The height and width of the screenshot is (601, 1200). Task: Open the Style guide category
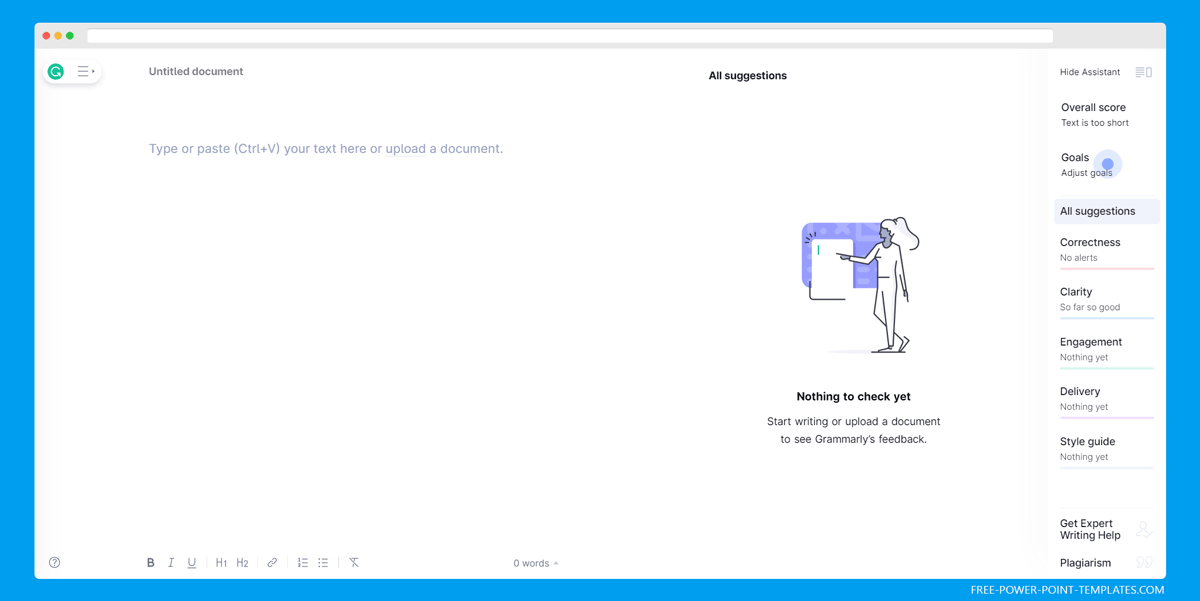1107,449
